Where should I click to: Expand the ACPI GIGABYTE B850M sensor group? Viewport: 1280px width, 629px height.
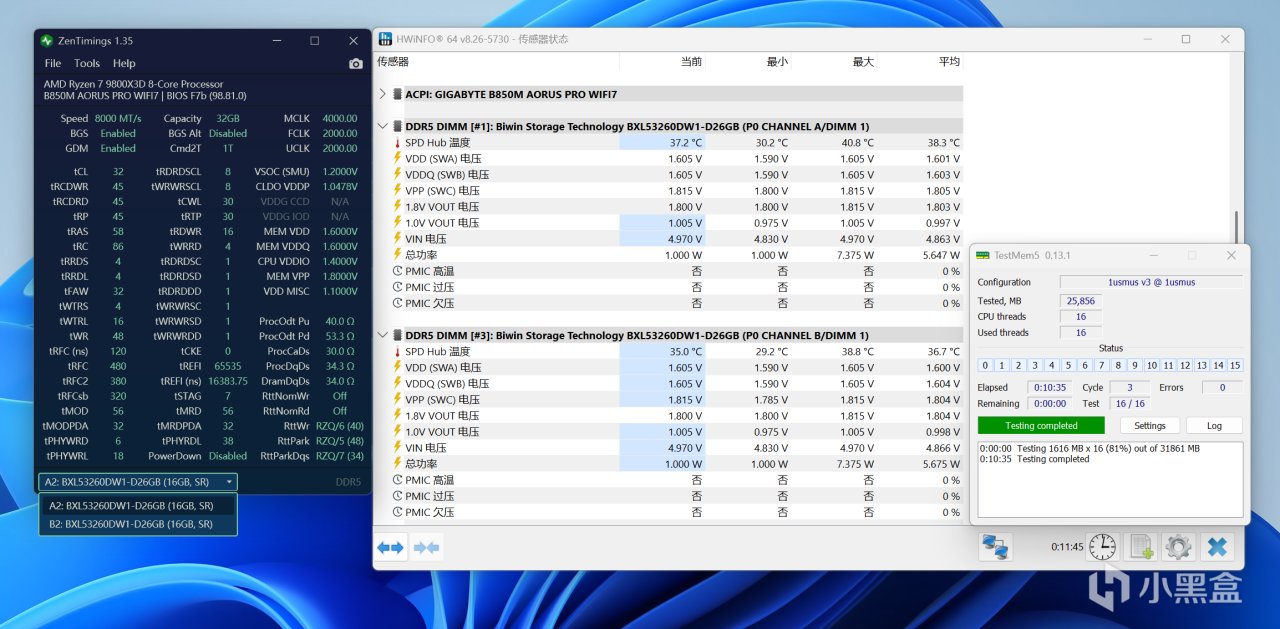tap(382, 95)
